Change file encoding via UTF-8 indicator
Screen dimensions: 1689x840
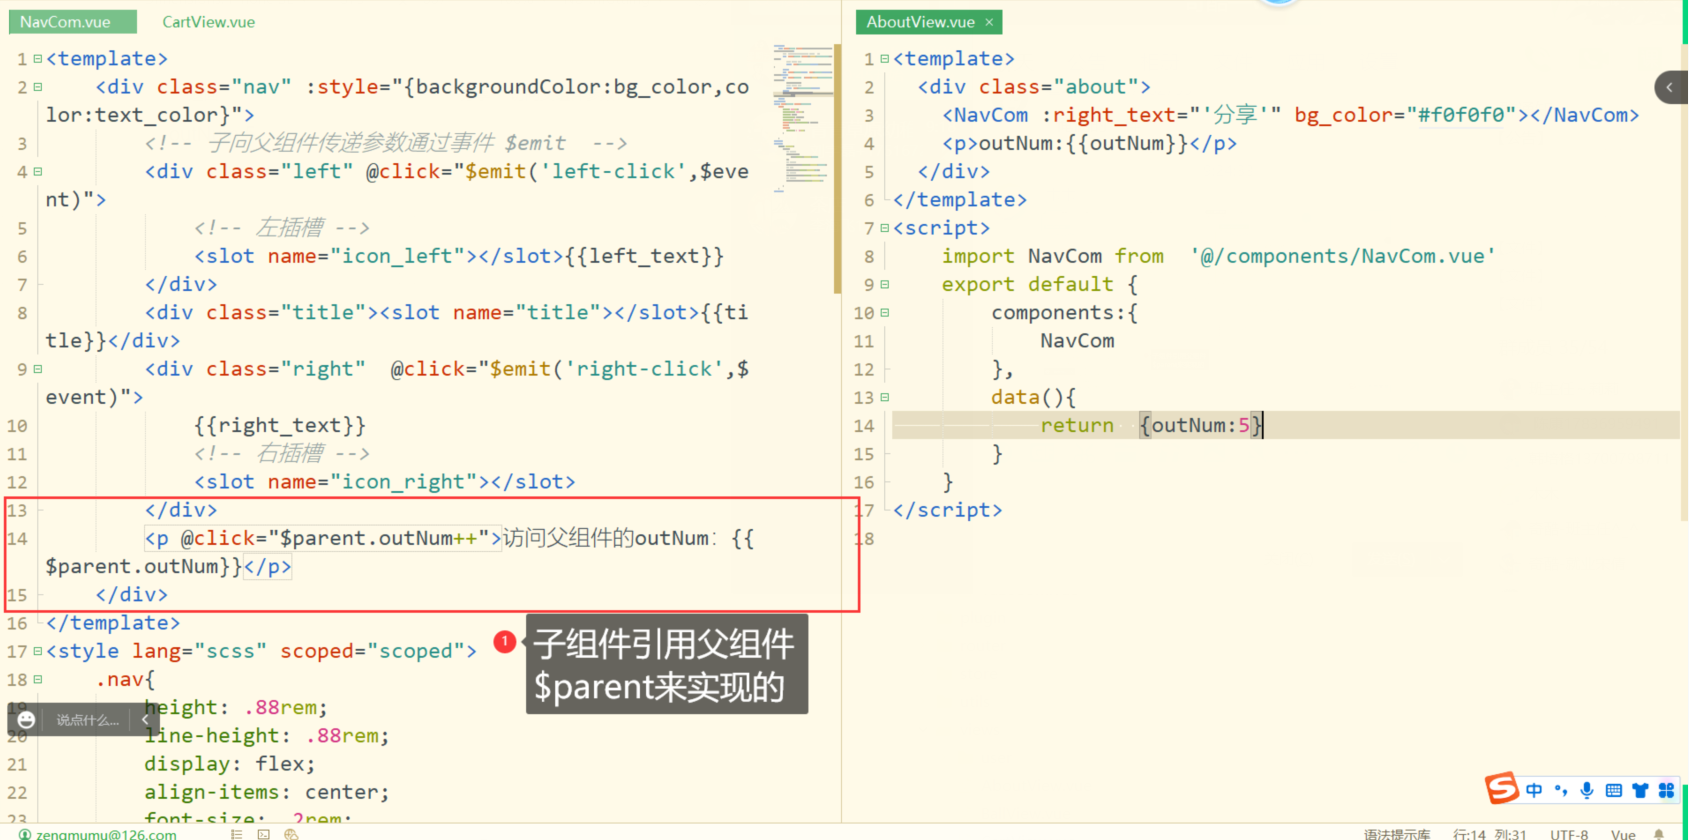1569,834
